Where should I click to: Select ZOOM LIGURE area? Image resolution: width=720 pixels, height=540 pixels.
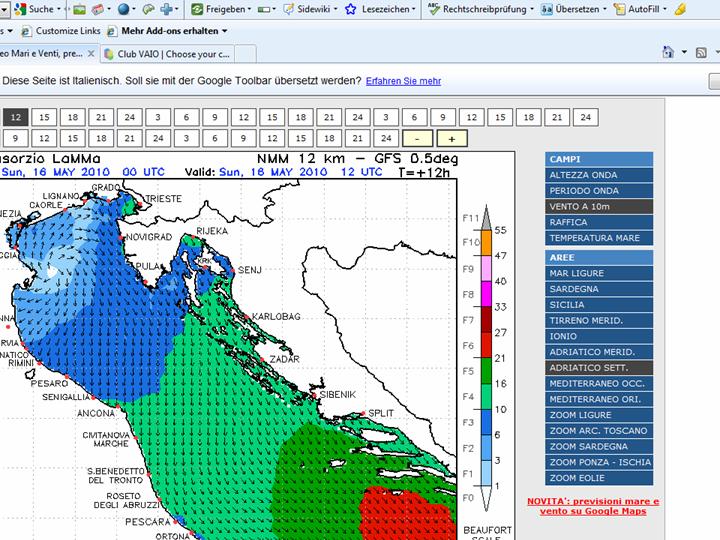tap(599, 415)
